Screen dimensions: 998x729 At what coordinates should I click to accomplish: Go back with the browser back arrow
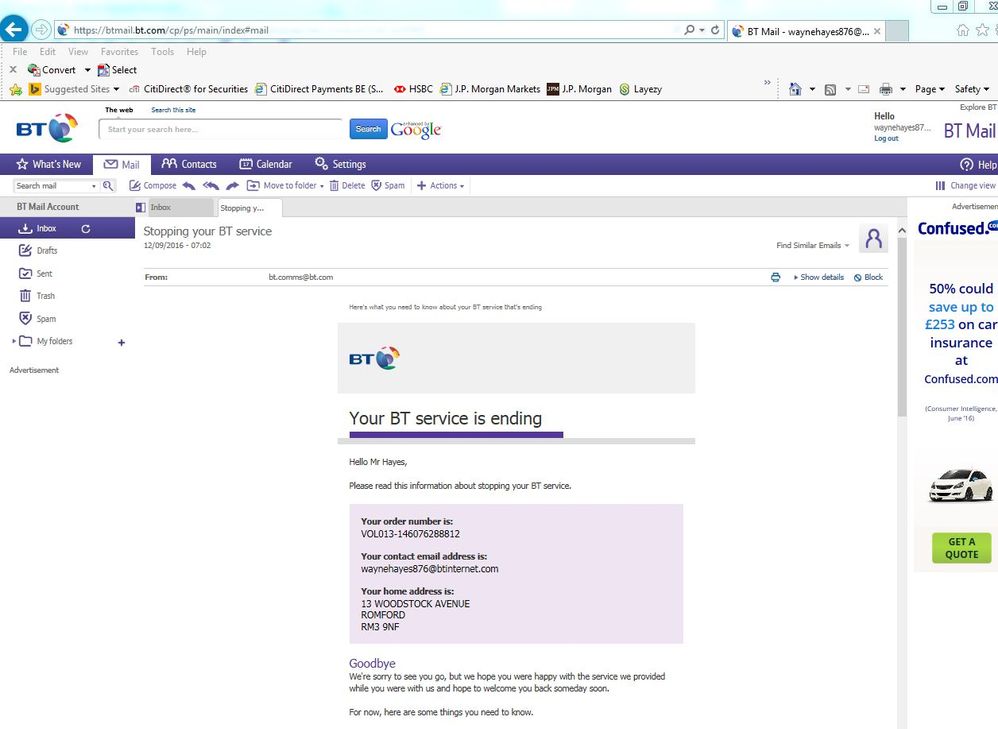(14, 29)
